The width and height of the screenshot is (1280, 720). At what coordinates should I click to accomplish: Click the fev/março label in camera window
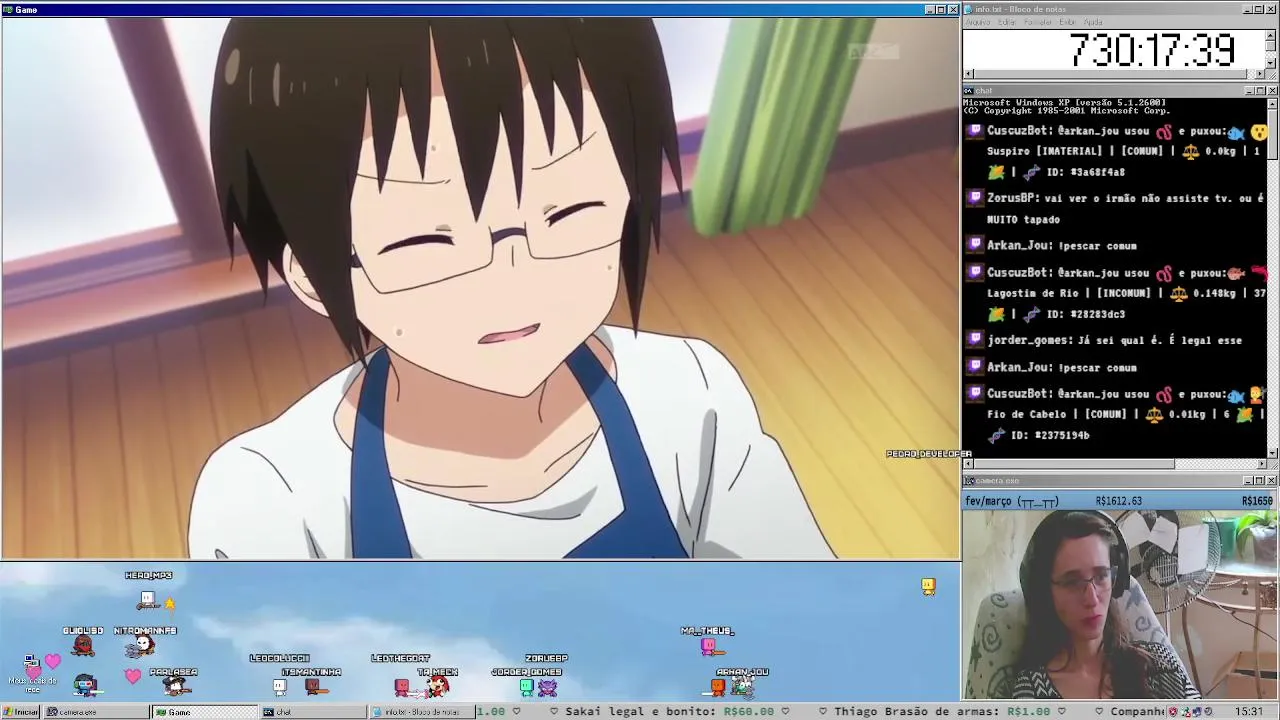pos(1011,501)
